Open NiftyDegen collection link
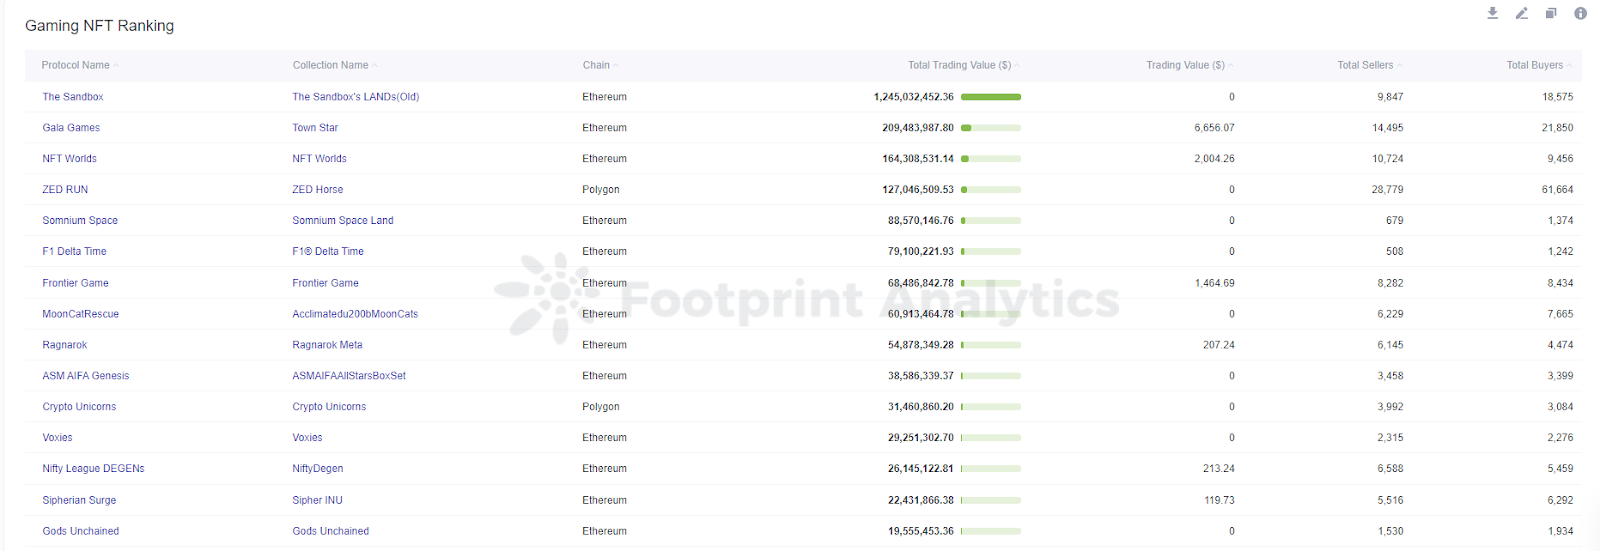The image size is (1600, 551). pos(318,469)
